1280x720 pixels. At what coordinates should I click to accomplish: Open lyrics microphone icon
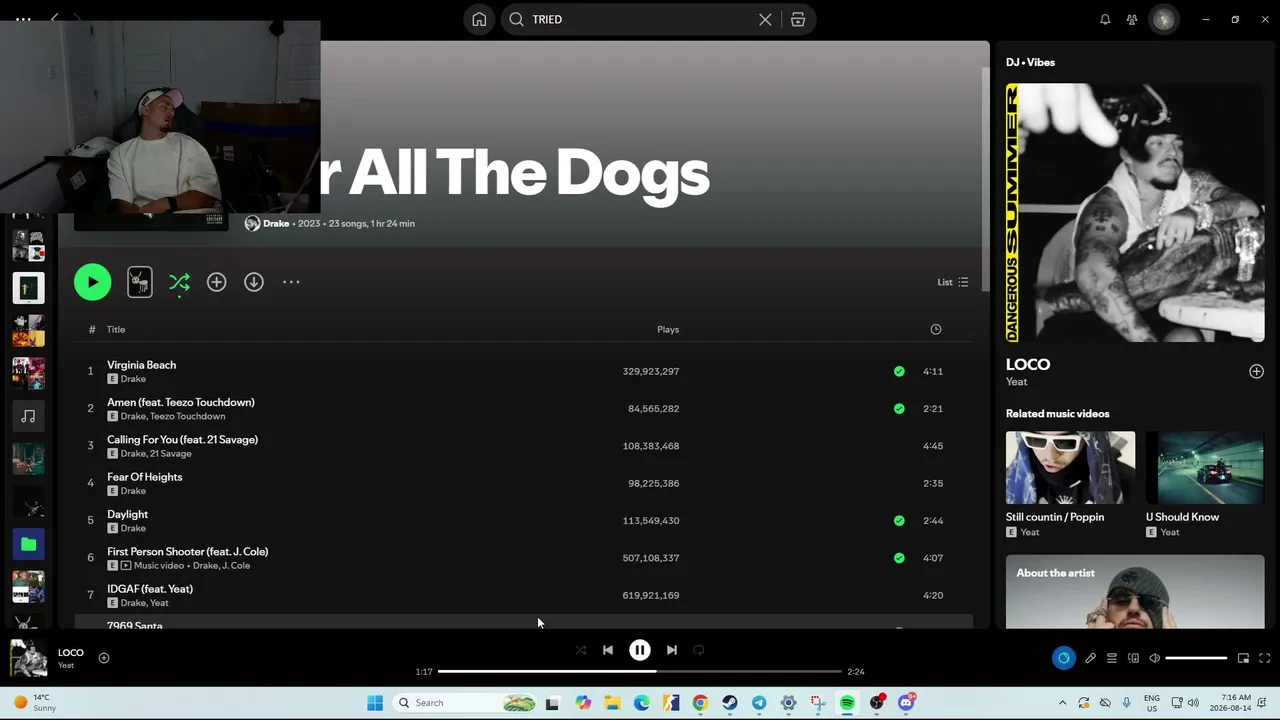(x=1090, y=658)
